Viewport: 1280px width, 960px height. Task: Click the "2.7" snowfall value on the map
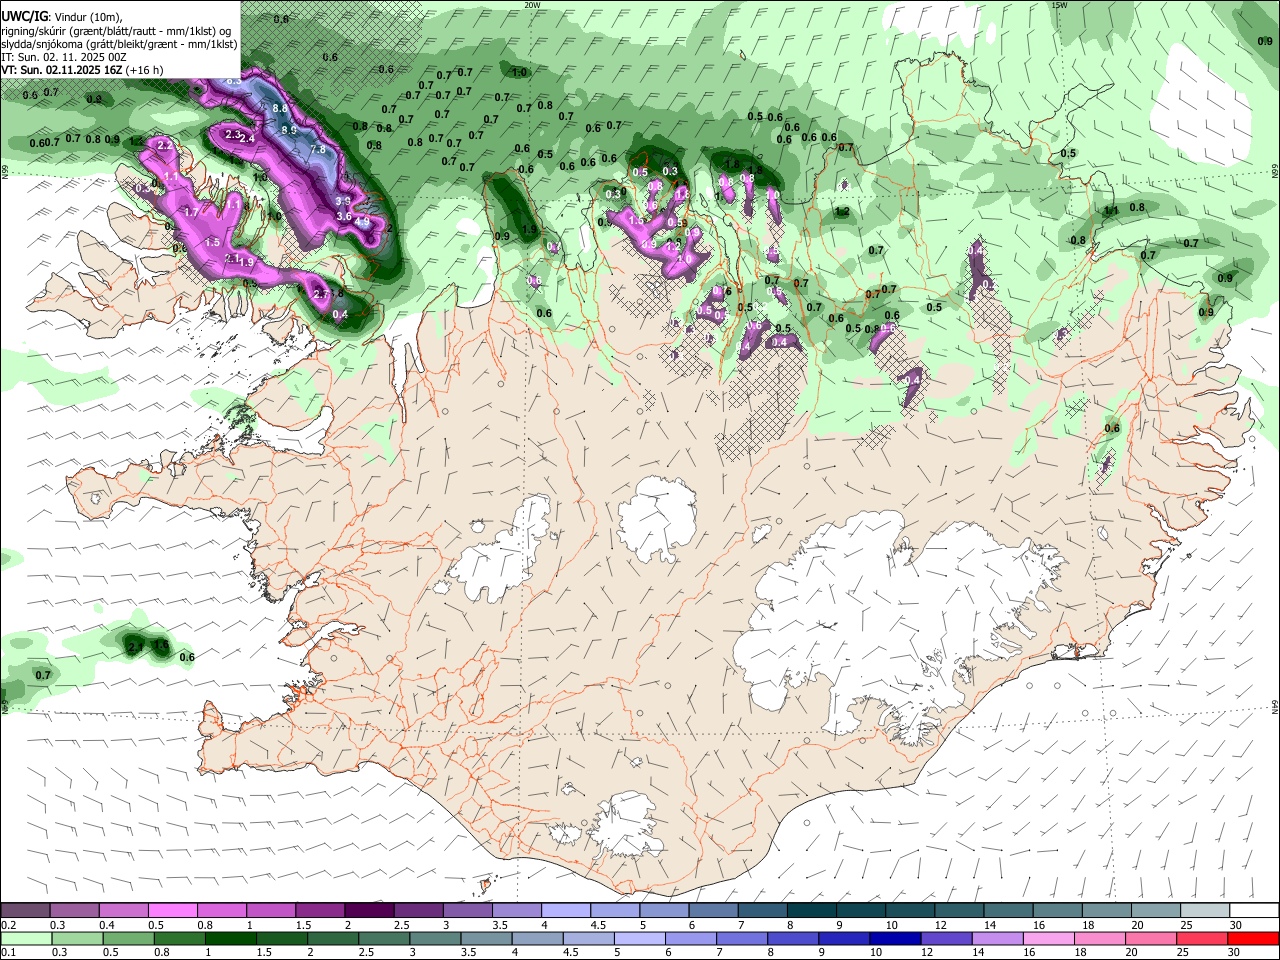tap(320, 294)
